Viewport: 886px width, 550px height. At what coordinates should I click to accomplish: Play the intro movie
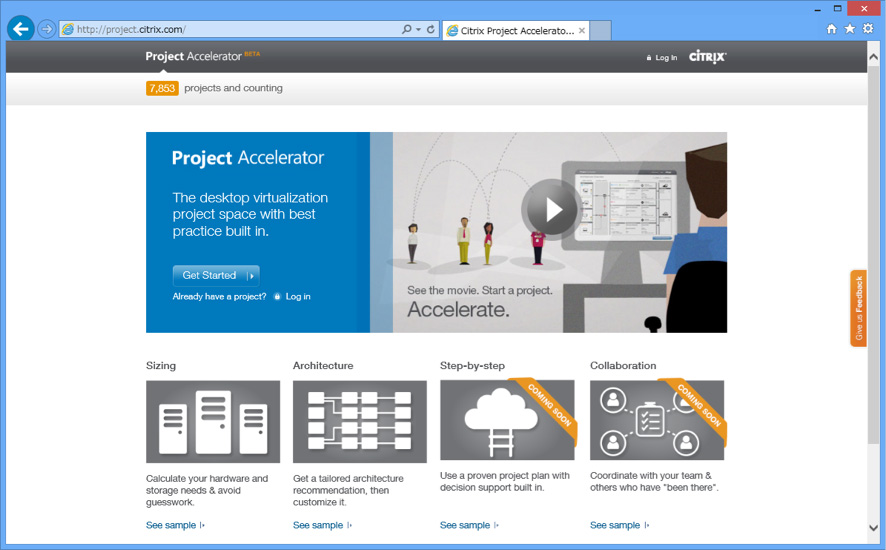pos(550,210)
